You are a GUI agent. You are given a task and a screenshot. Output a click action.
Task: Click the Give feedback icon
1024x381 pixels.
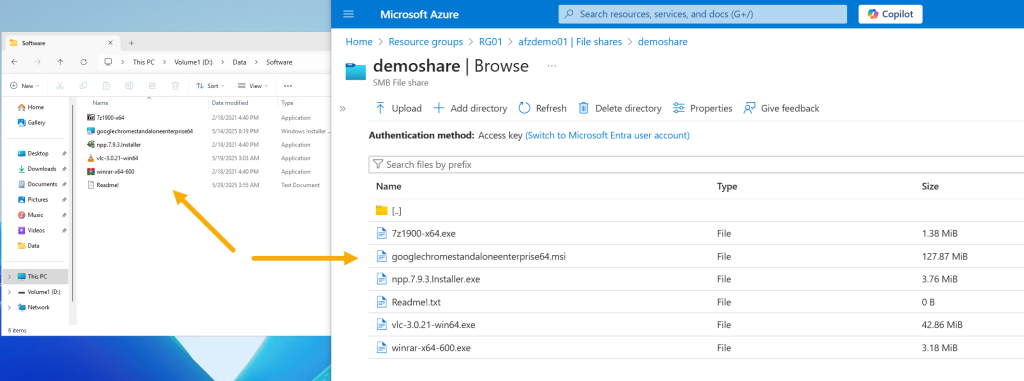750,108
